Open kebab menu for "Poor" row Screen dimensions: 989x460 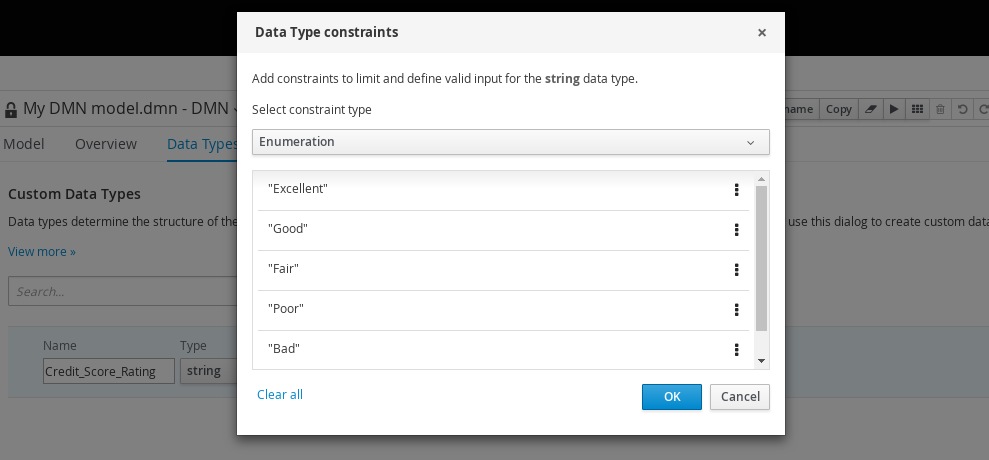pos(736,310)
